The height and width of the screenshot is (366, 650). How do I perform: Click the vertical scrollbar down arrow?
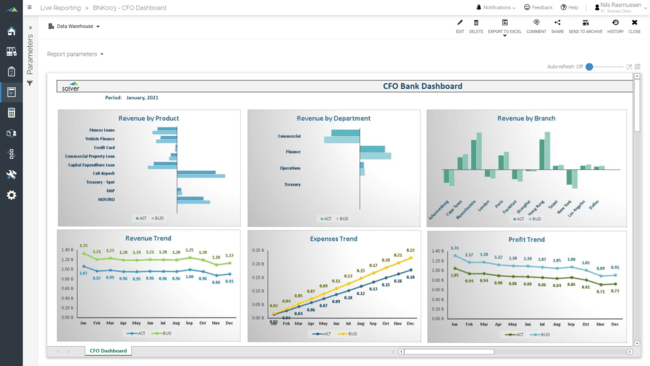(x=637, y=343)
